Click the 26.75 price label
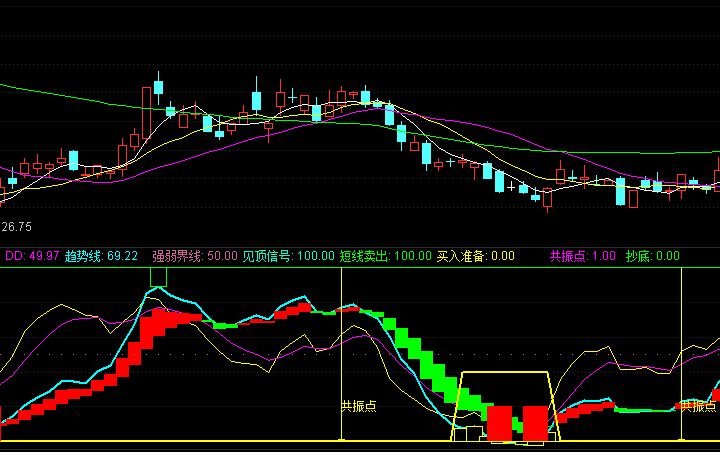This screenshot has width=720, height=452. point(17,226)
